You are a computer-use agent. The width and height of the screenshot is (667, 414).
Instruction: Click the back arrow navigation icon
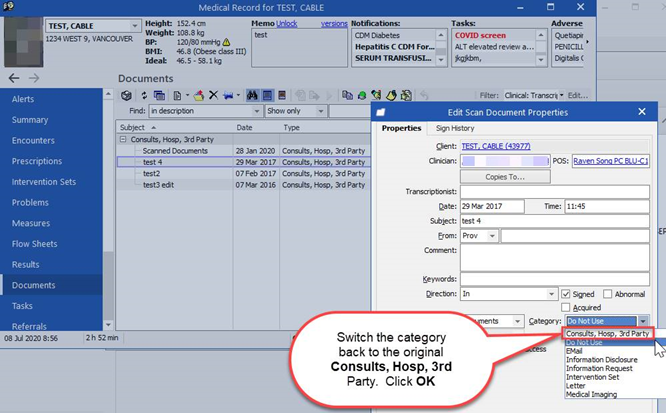tap(14, 78)
